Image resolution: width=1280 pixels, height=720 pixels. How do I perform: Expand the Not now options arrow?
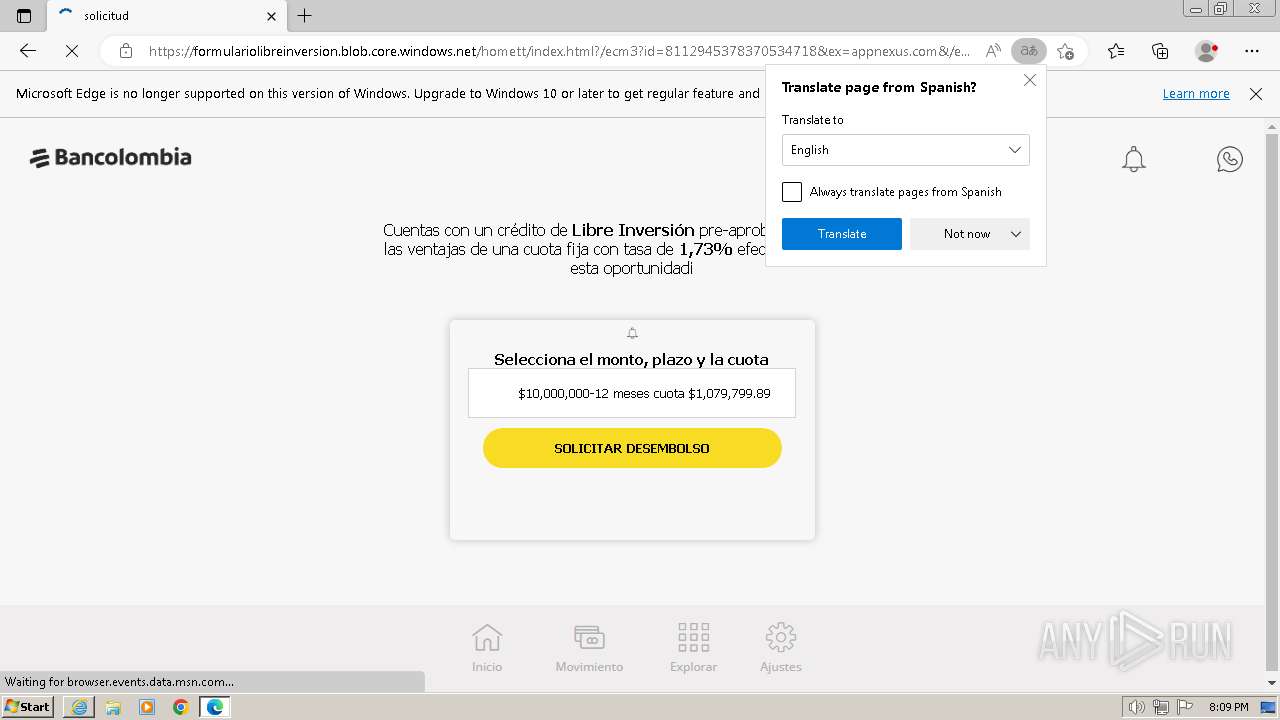(x=1016, y=234)
